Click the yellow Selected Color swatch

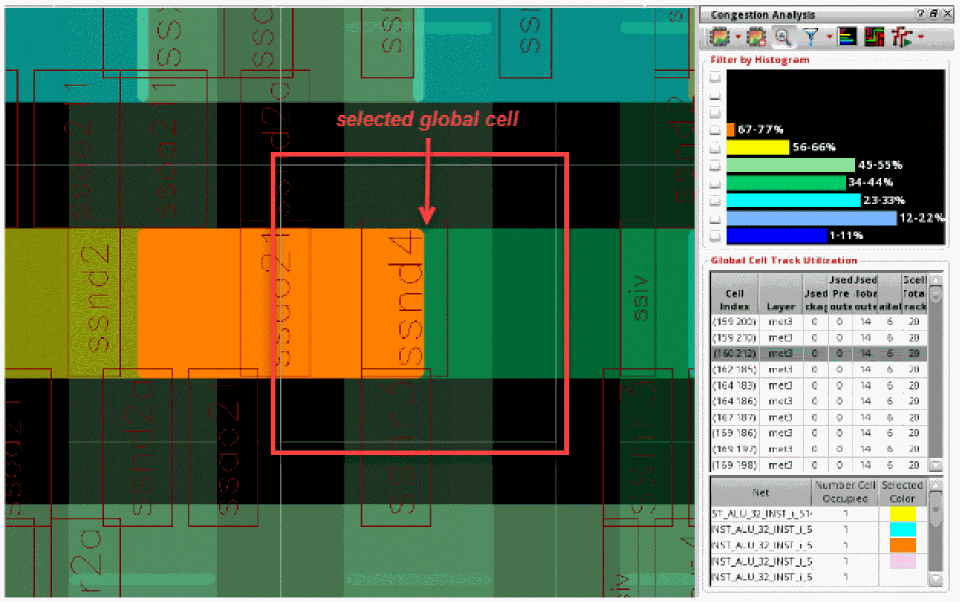[904, 514]
